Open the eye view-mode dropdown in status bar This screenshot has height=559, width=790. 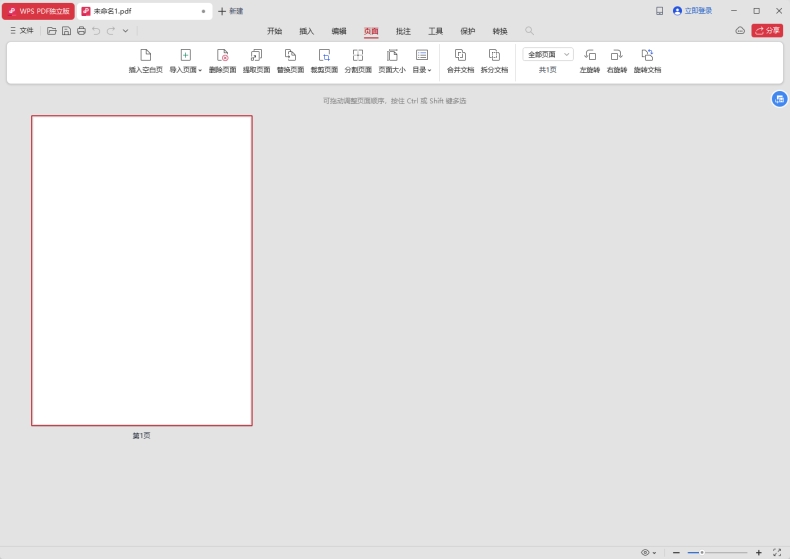[x=649, y=552]
